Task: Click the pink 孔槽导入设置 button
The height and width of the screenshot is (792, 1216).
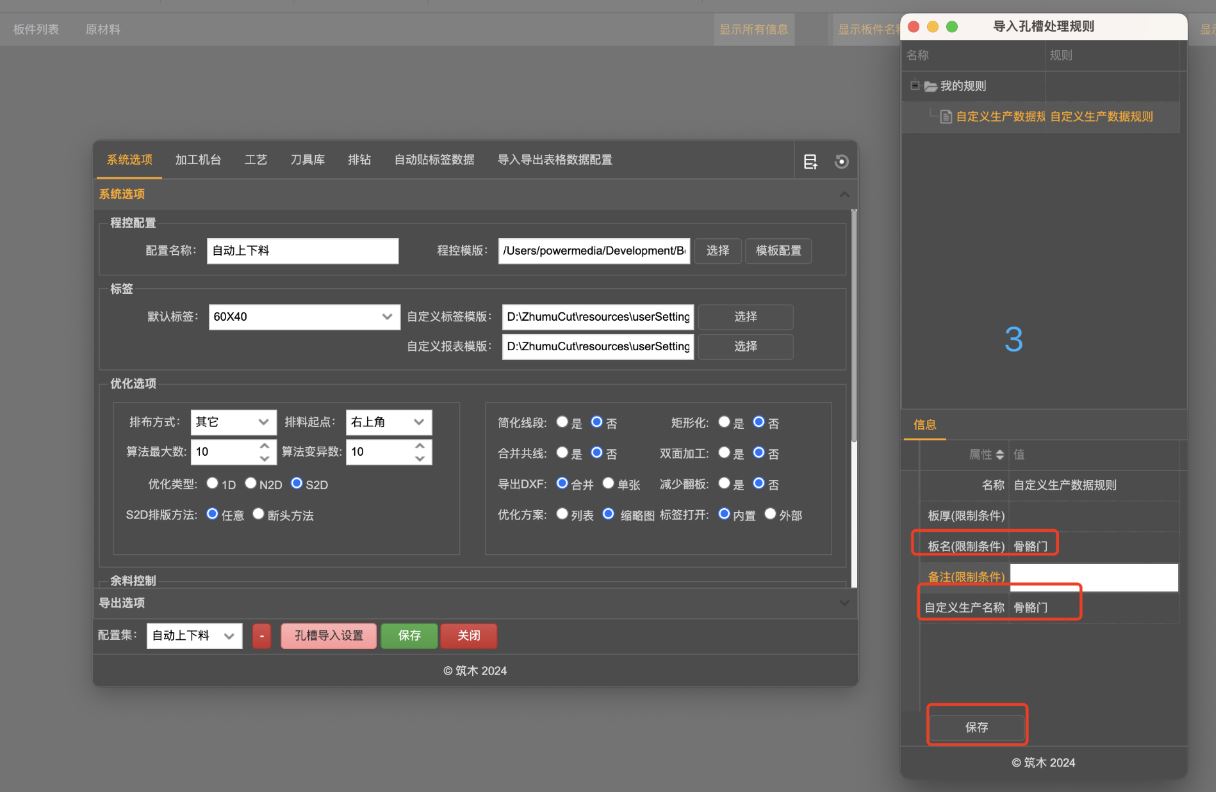Action: click(x=328, y=636)
